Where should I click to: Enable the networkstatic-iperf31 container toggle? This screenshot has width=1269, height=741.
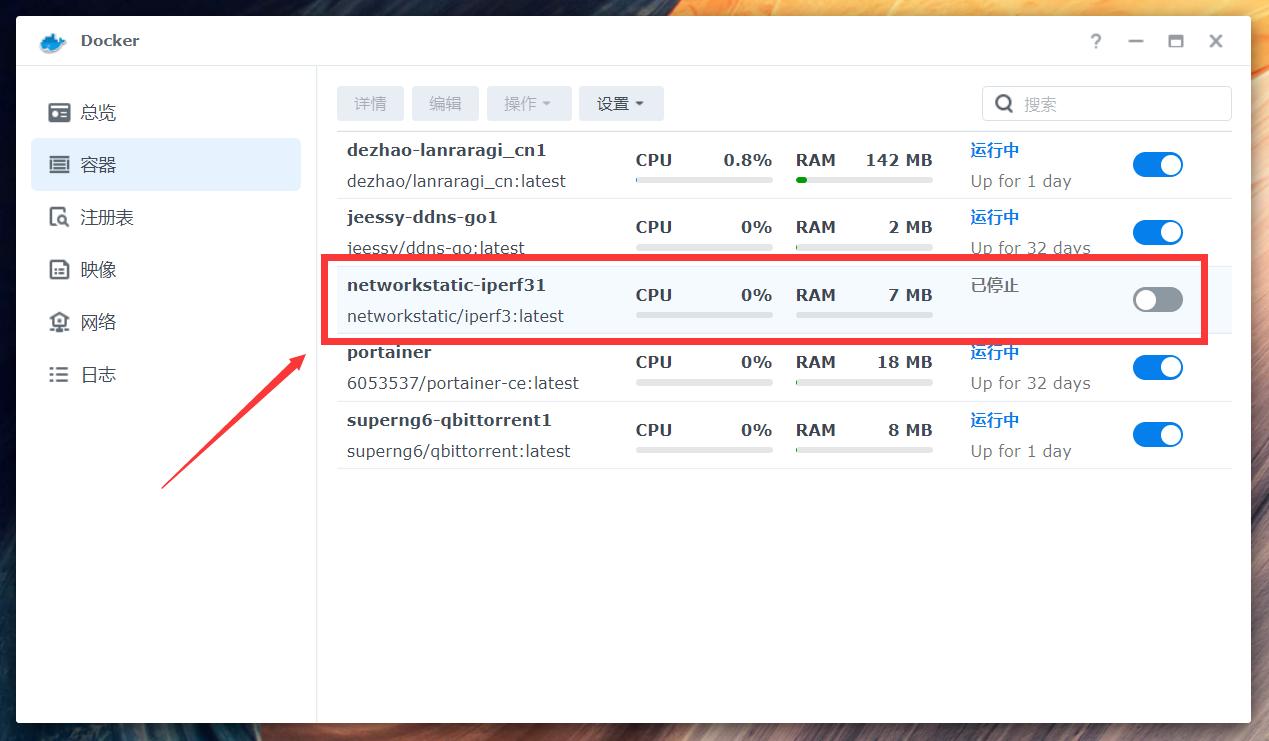1157,299
